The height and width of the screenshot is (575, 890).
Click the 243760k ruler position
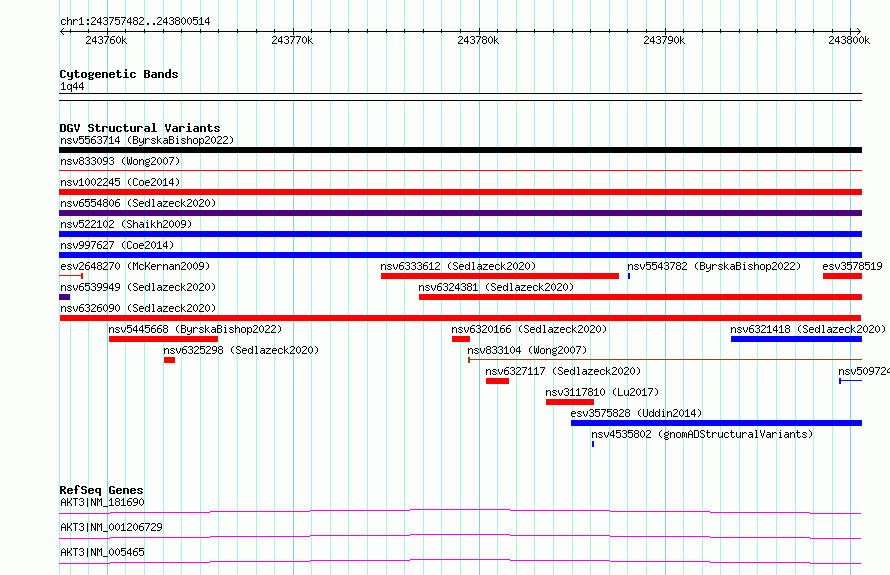106,40
